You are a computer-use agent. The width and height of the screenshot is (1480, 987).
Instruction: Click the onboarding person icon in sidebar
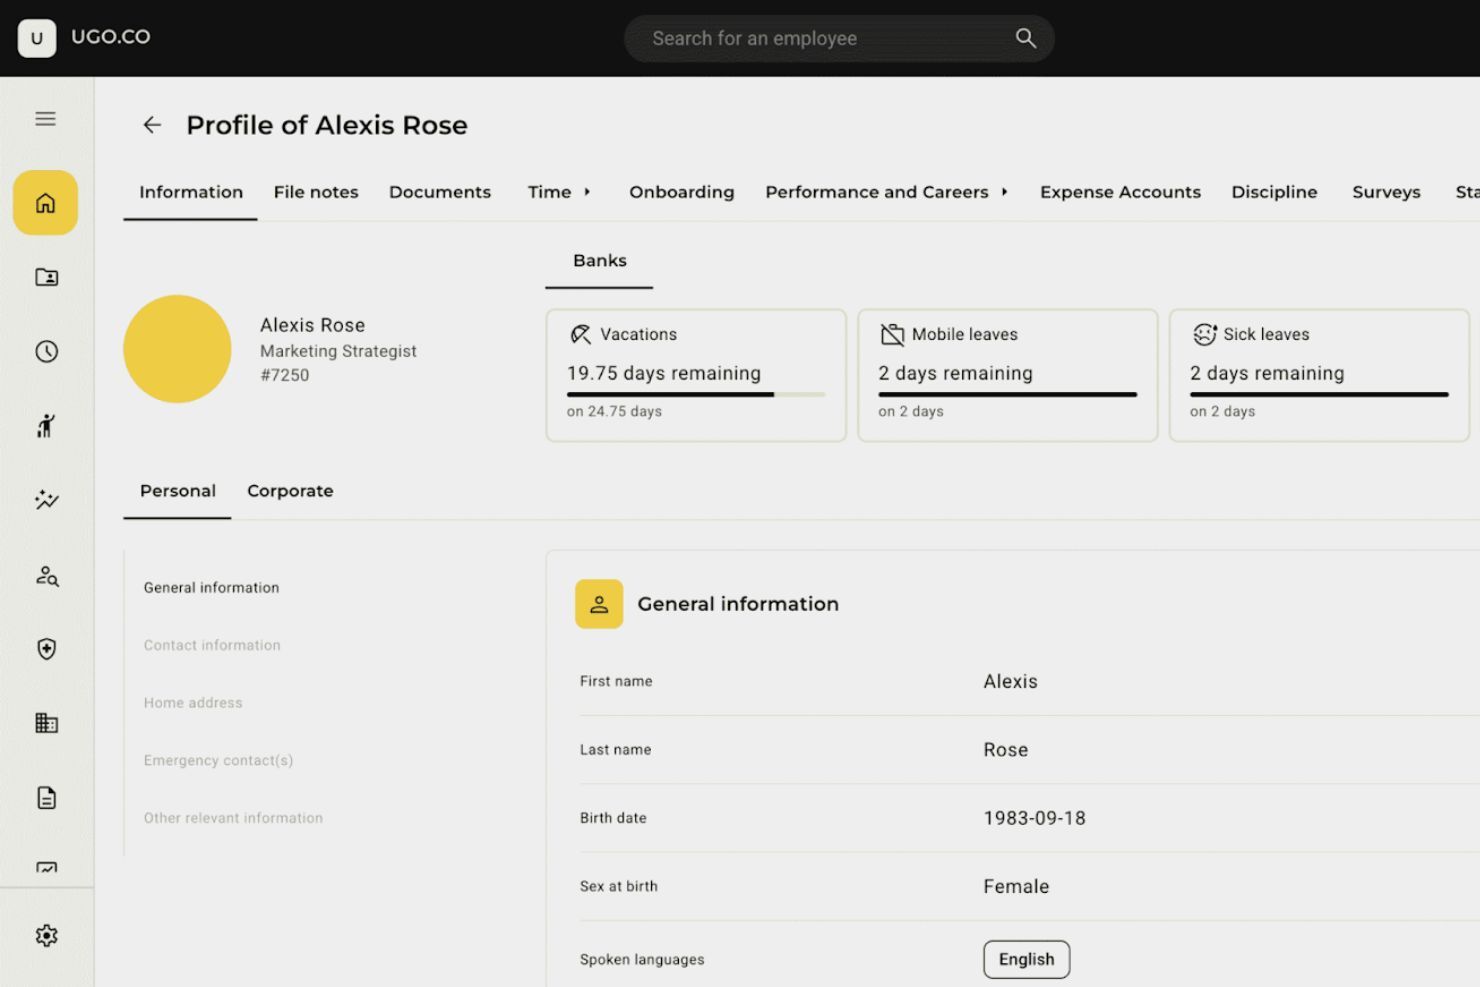coord(45,425)
